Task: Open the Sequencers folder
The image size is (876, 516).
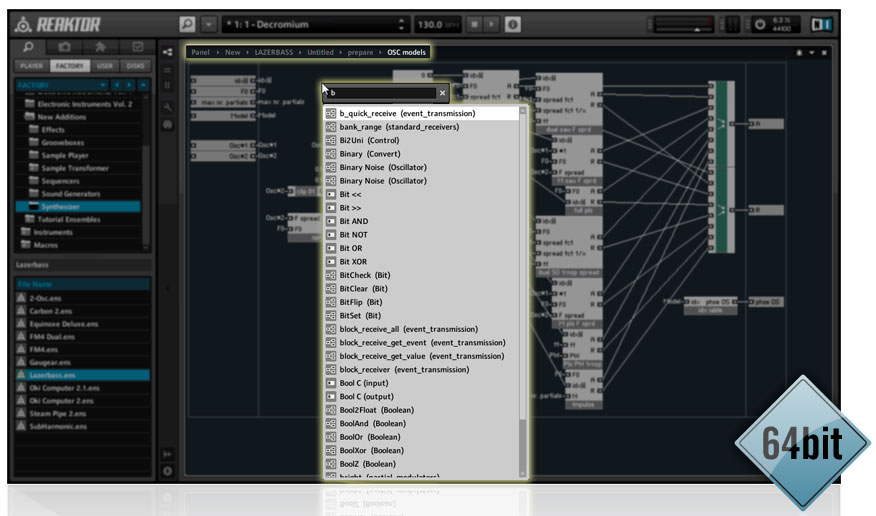Action: click(x=55, y=181)
